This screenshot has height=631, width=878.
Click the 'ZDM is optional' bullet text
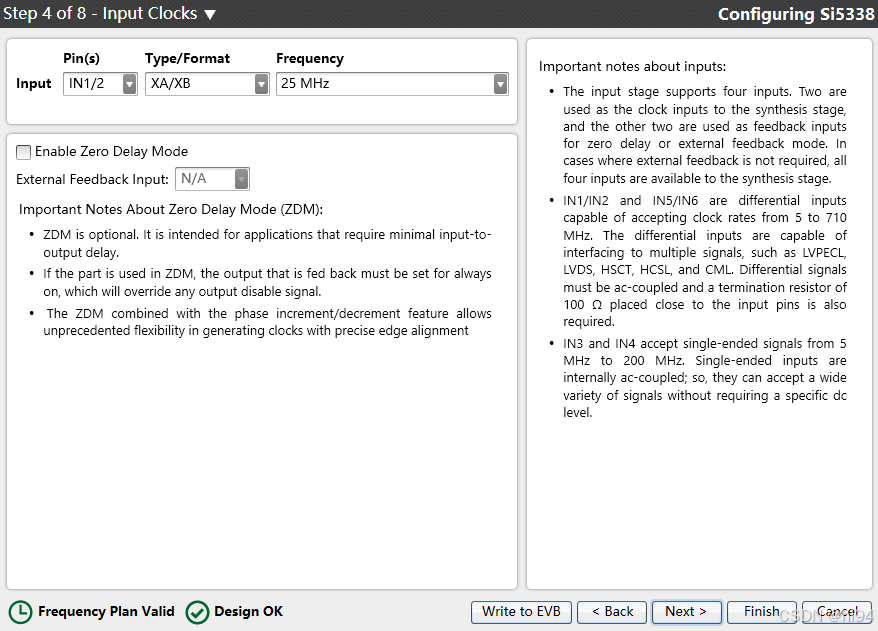click(x=267, y=244)
